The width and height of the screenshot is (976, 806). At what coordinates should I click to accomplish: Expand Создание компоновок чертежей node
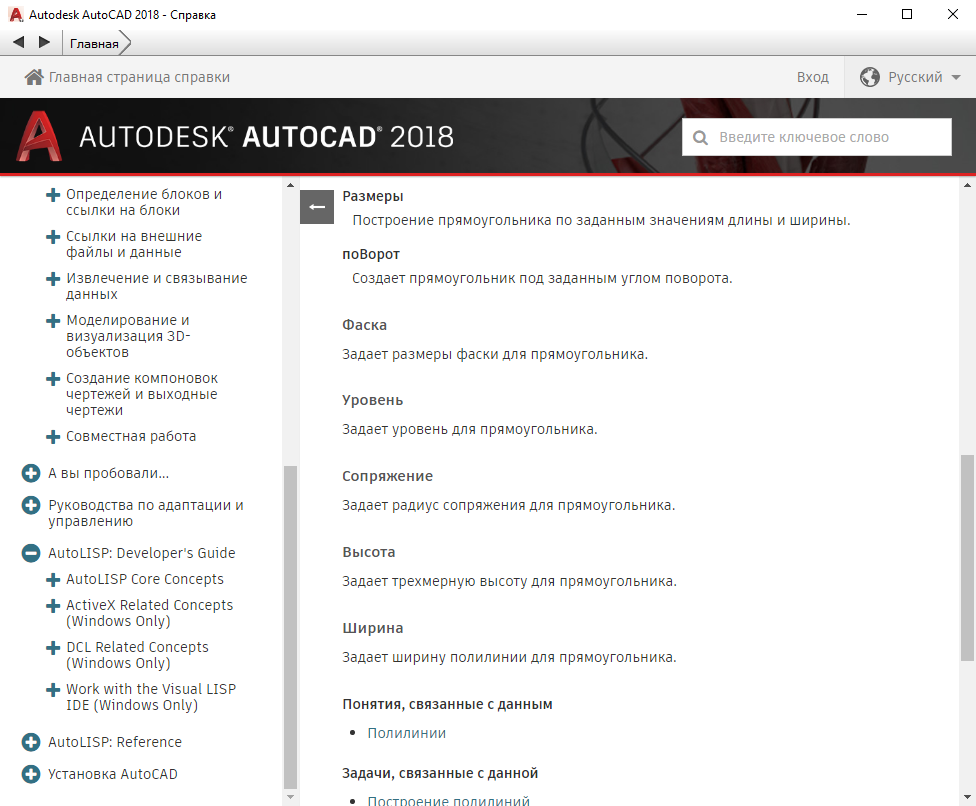pyautogui.click(x=53, y=378)
